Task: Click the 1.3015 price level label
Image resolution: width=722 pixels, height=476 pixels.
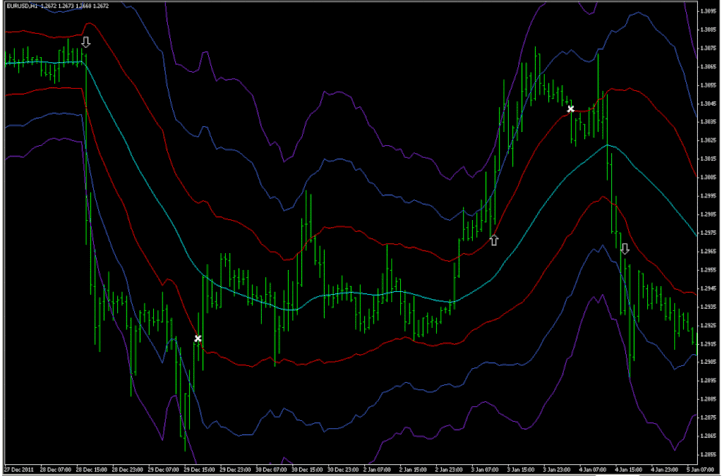Action: [x=709, y=159]
